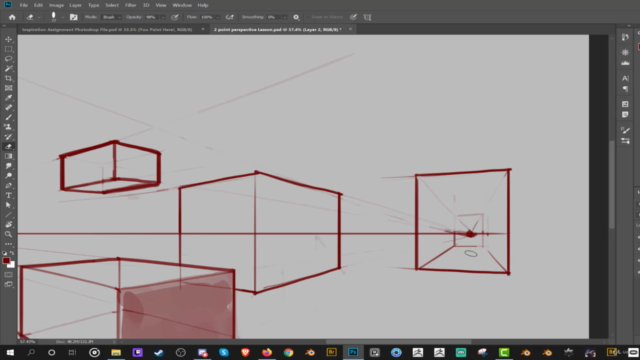This screenshot has height=360, width=640.
Task: Toggle the brush settings panel button
Action: point(73,17)
